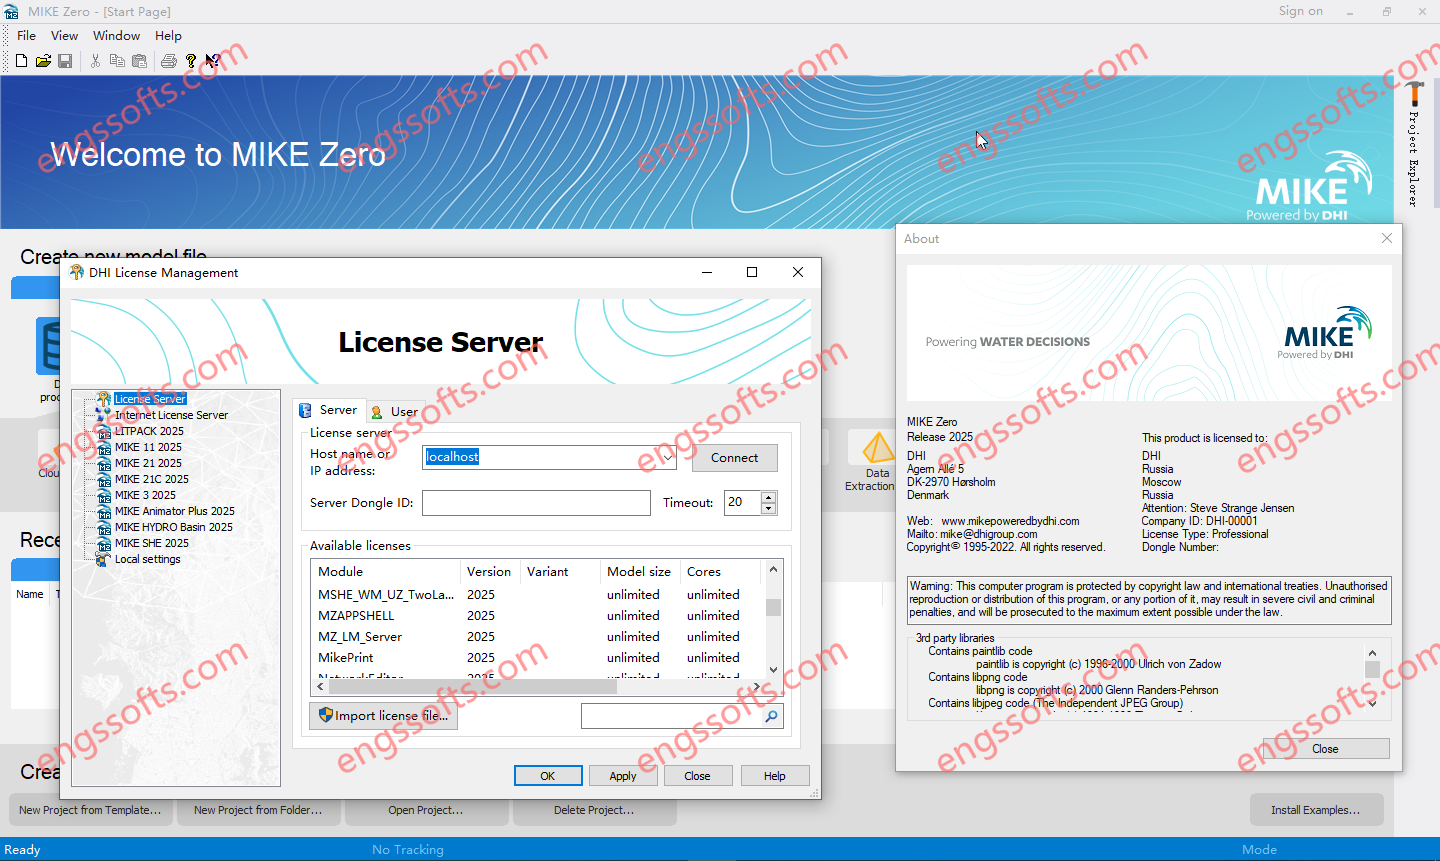The width and height of the screenshot is (1440, 861).
Task: Select MIKE Animator Plus 2025 entry
Action: pos(174,511)
